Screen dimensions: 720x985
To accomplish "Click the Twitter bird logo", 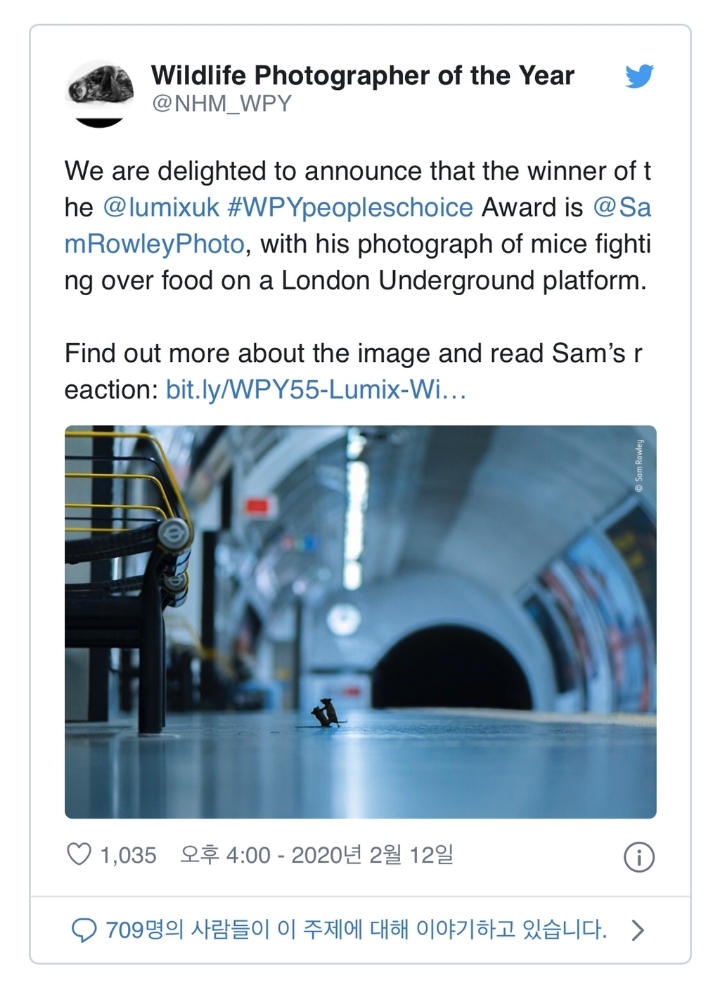I will [639, 77].
